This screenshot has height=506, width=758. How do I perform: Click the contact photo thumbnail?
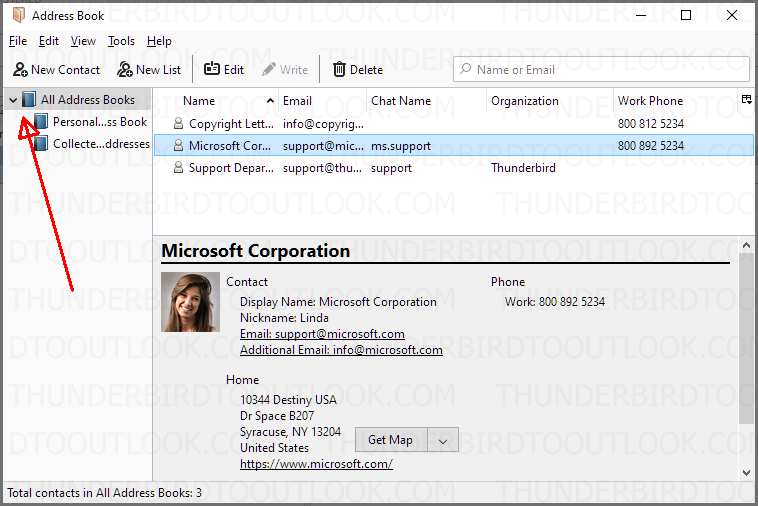click(x=190, y=302)
